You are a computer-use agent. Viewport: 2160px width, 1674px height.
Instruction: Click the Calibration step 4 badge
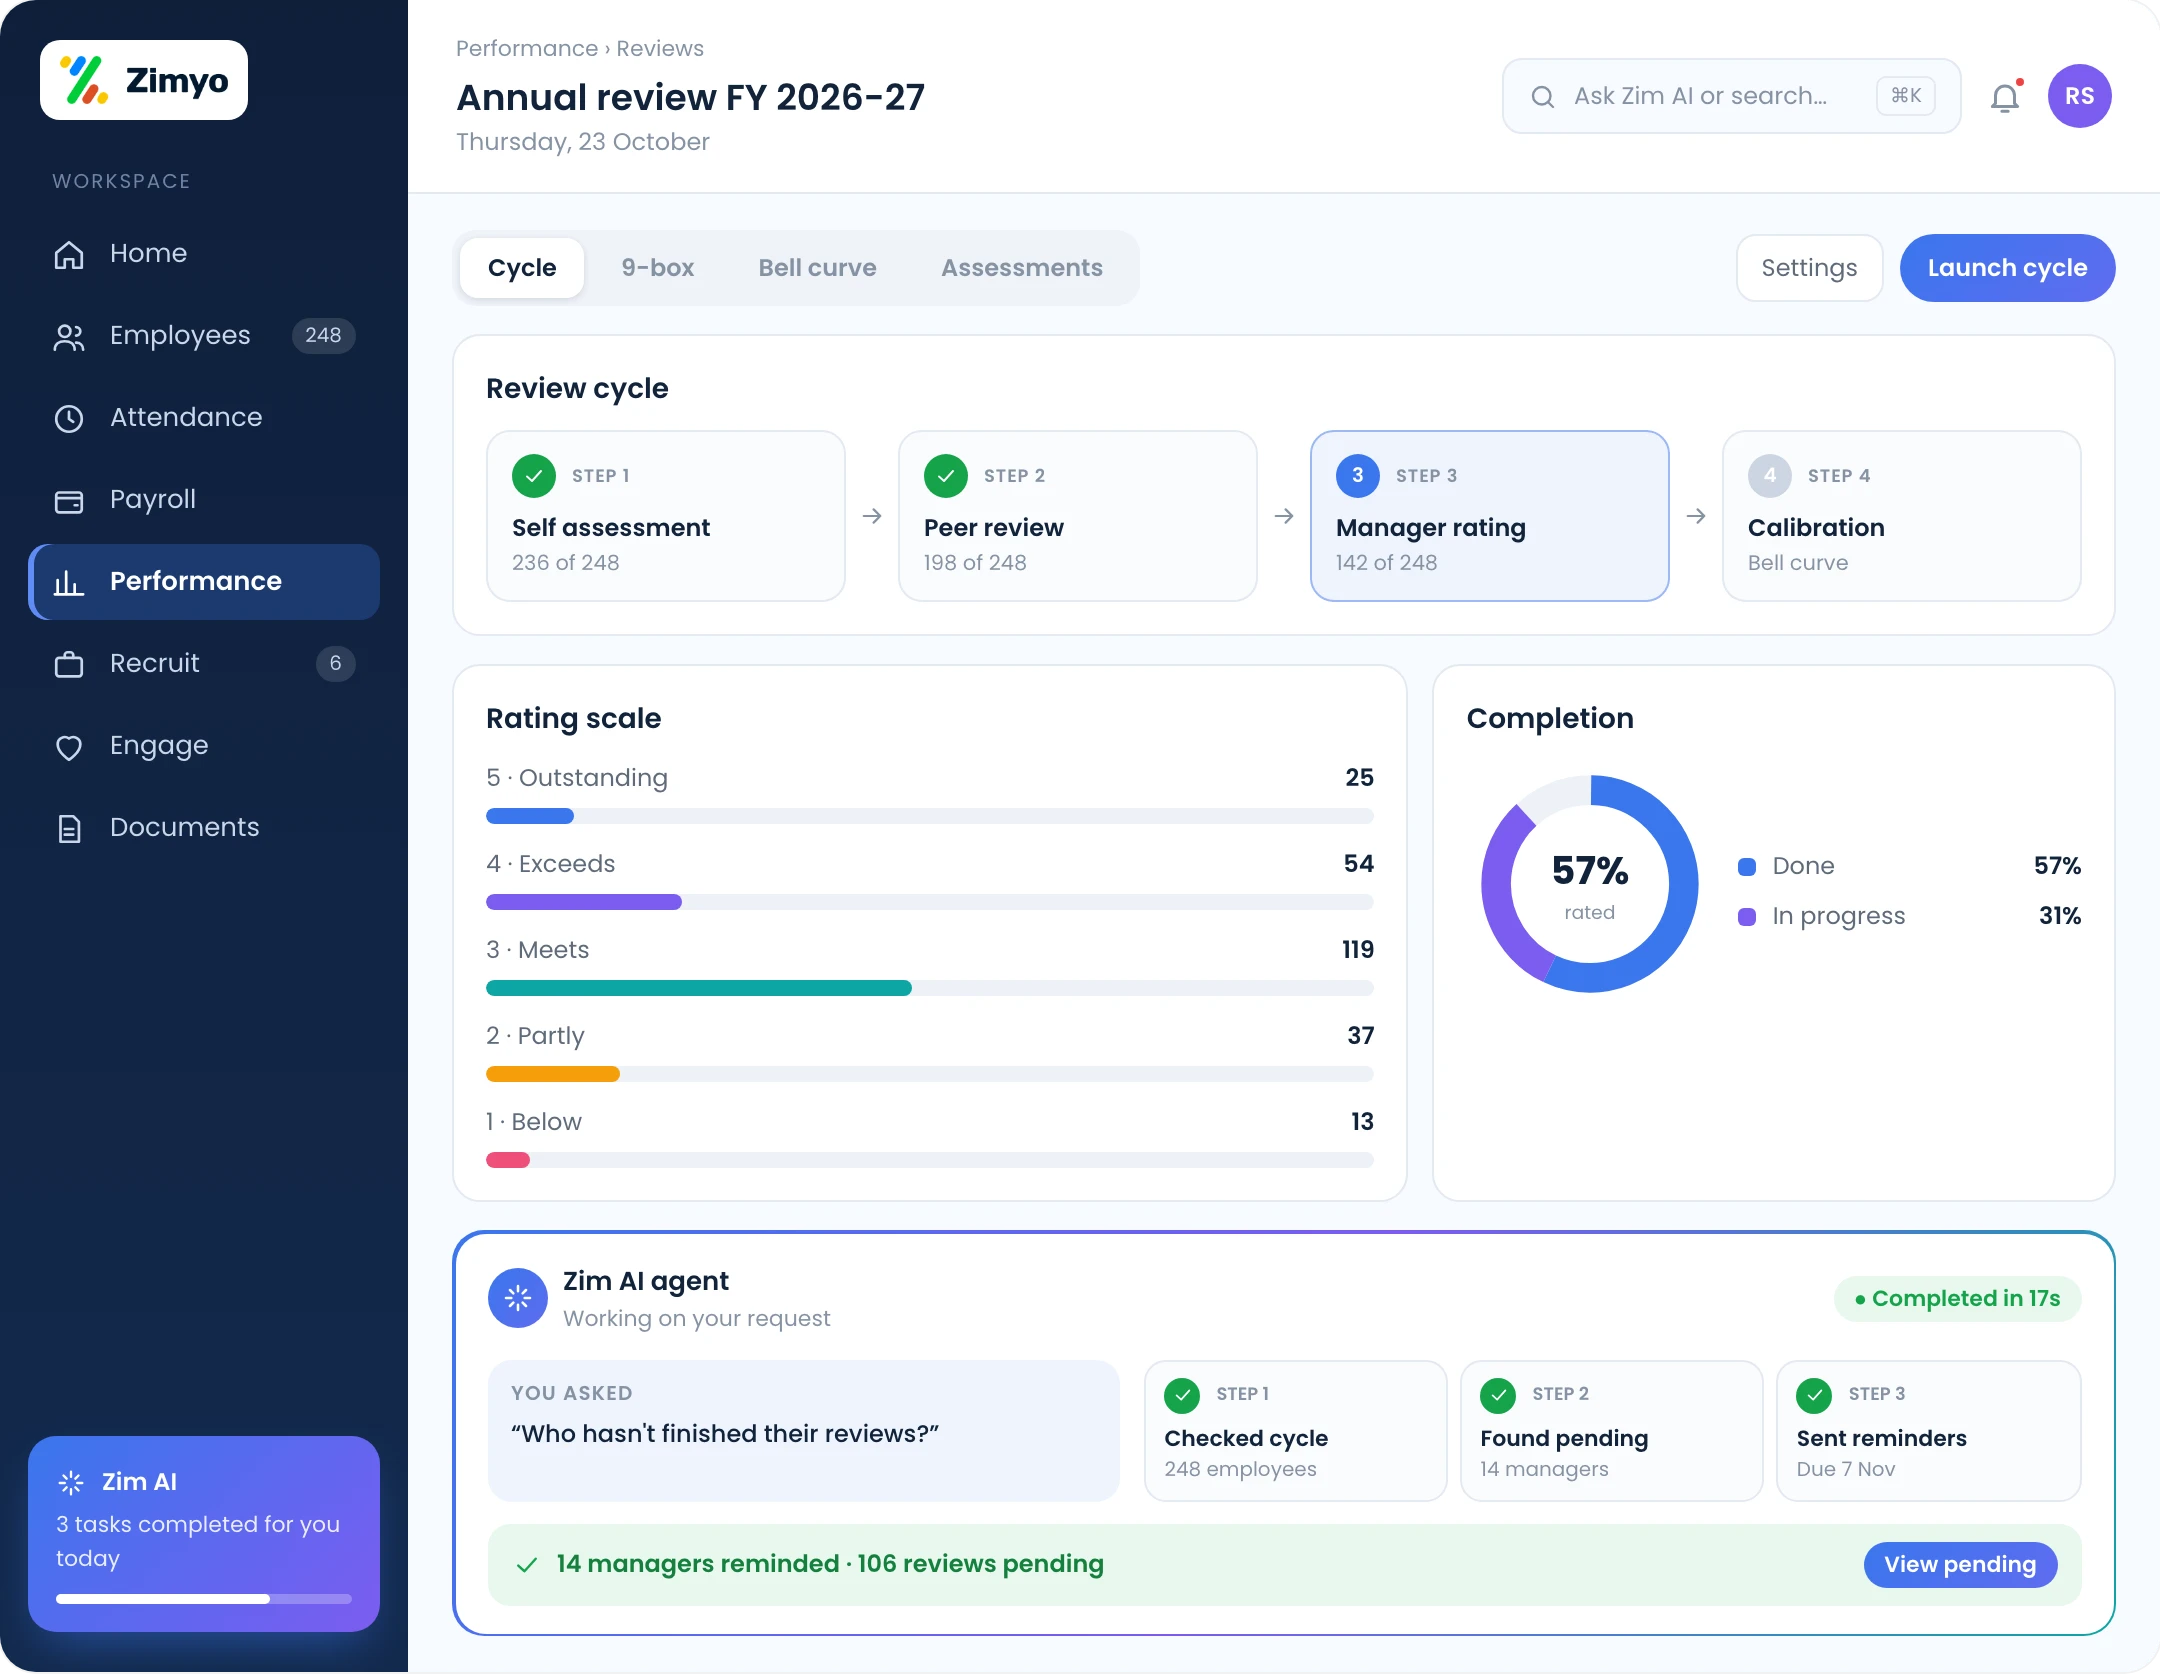coord(1770,476)
